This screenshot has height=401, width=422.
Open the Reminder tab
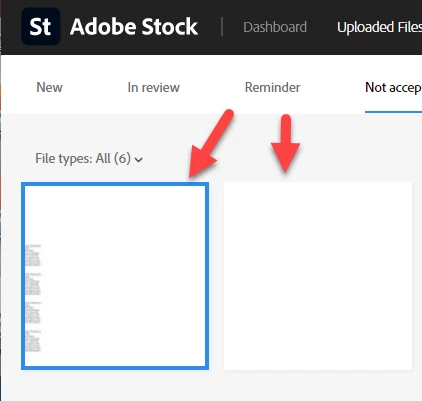pyautogui.click(x=272, y=87)
